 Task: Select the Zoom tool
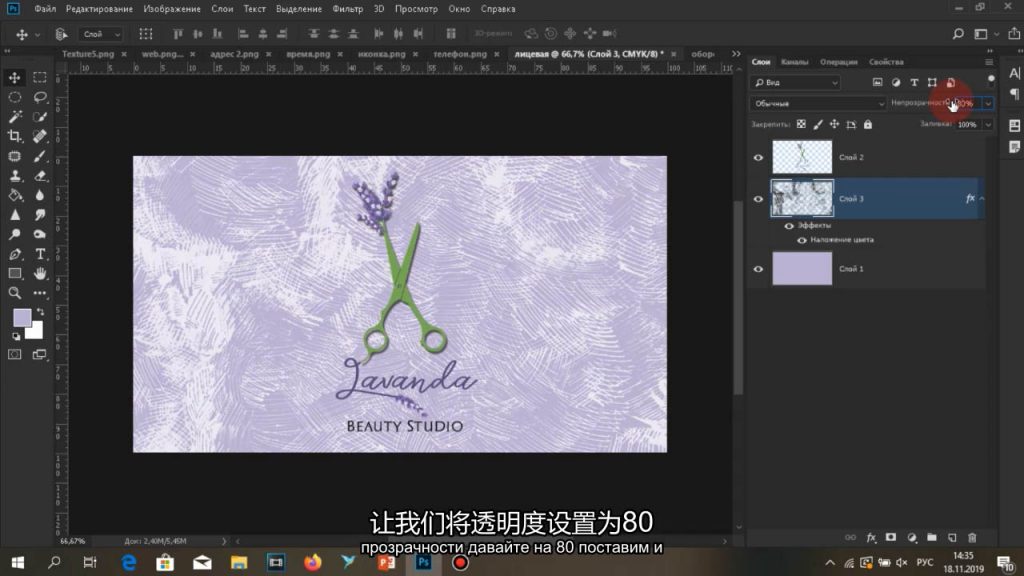pyautogui.click(x=14, y=293)
